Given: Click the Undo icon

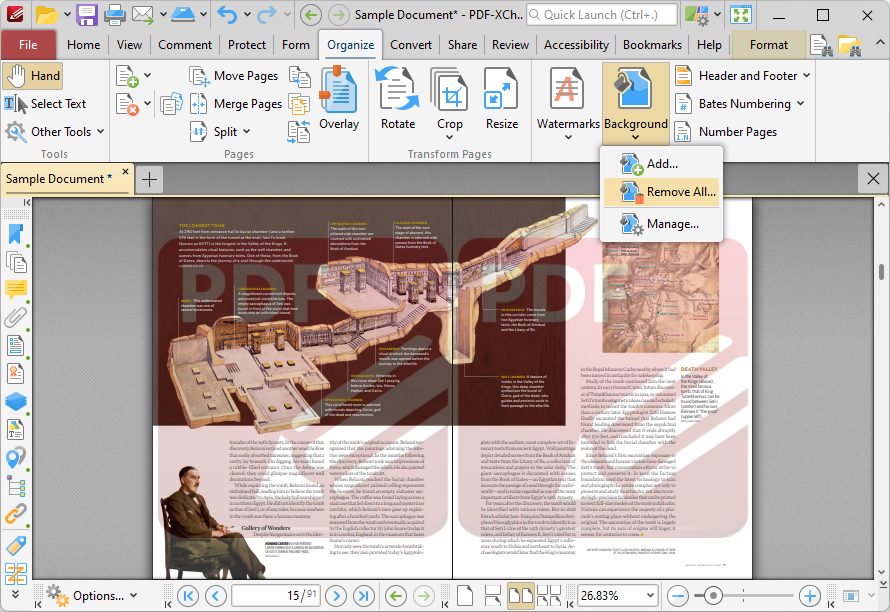Looking at the screenshot, I should click(227, 15).
